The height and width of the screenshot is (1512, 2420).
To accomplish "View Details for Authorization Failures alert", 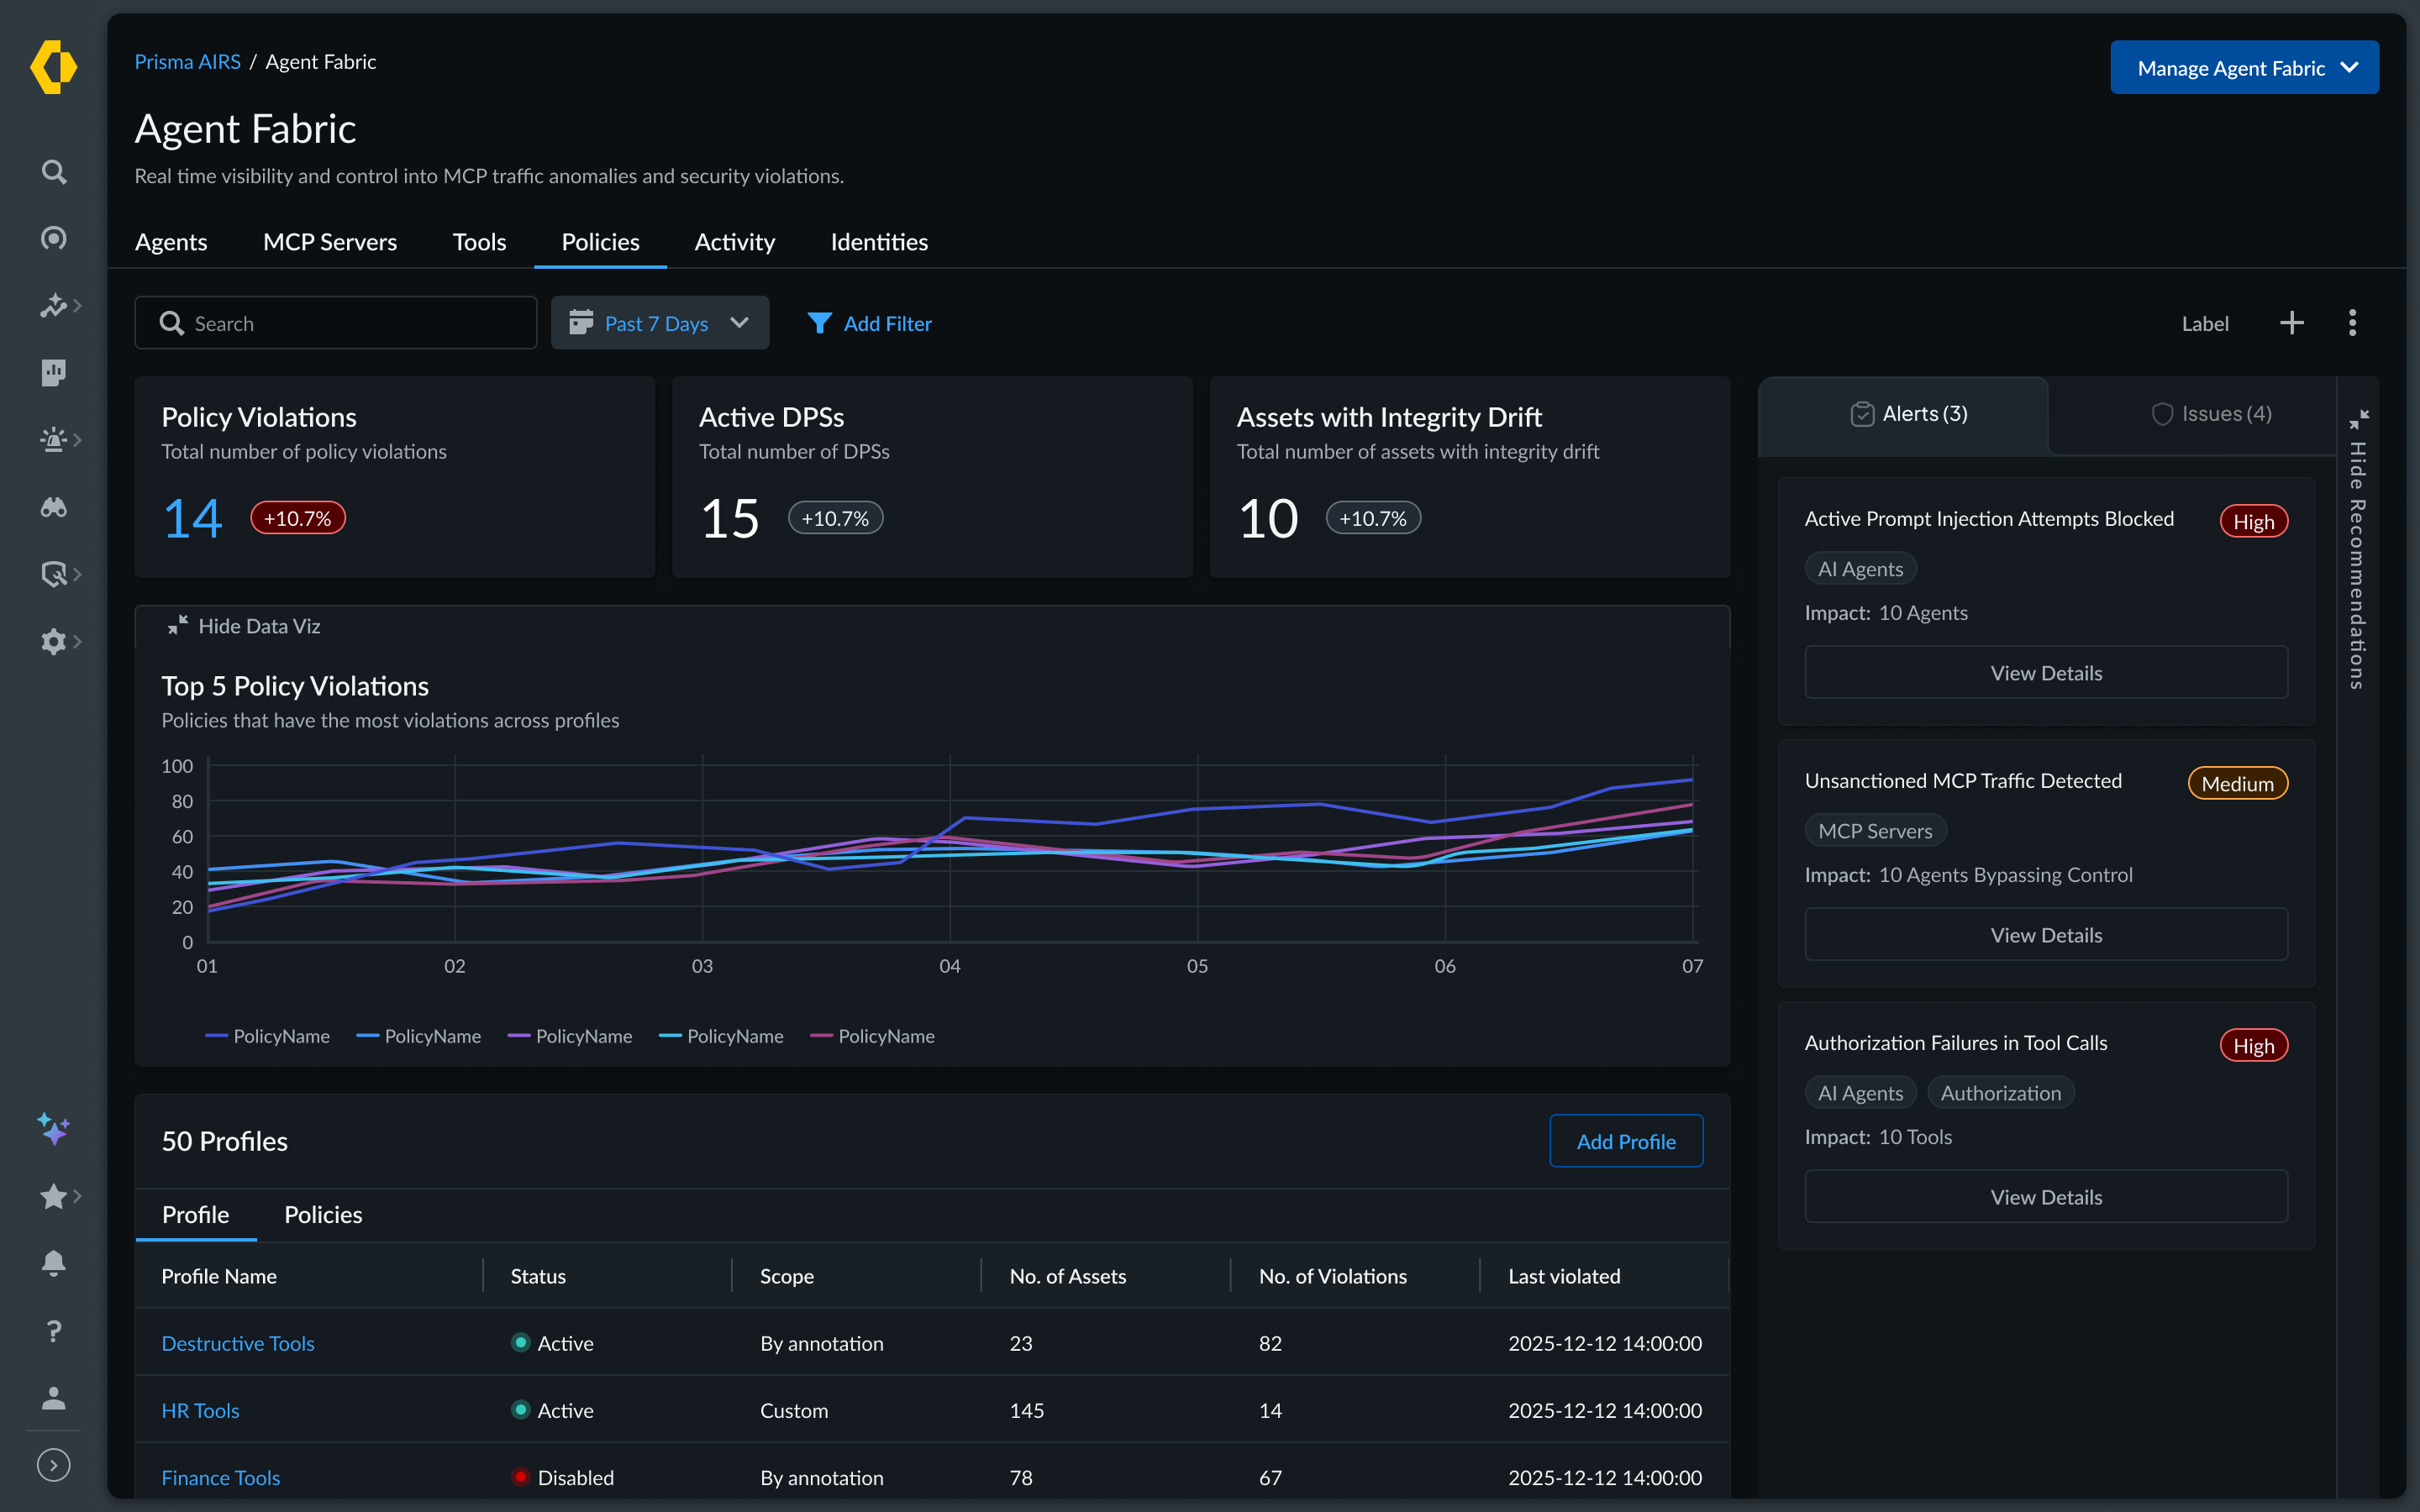I will pos(2046,1197).
